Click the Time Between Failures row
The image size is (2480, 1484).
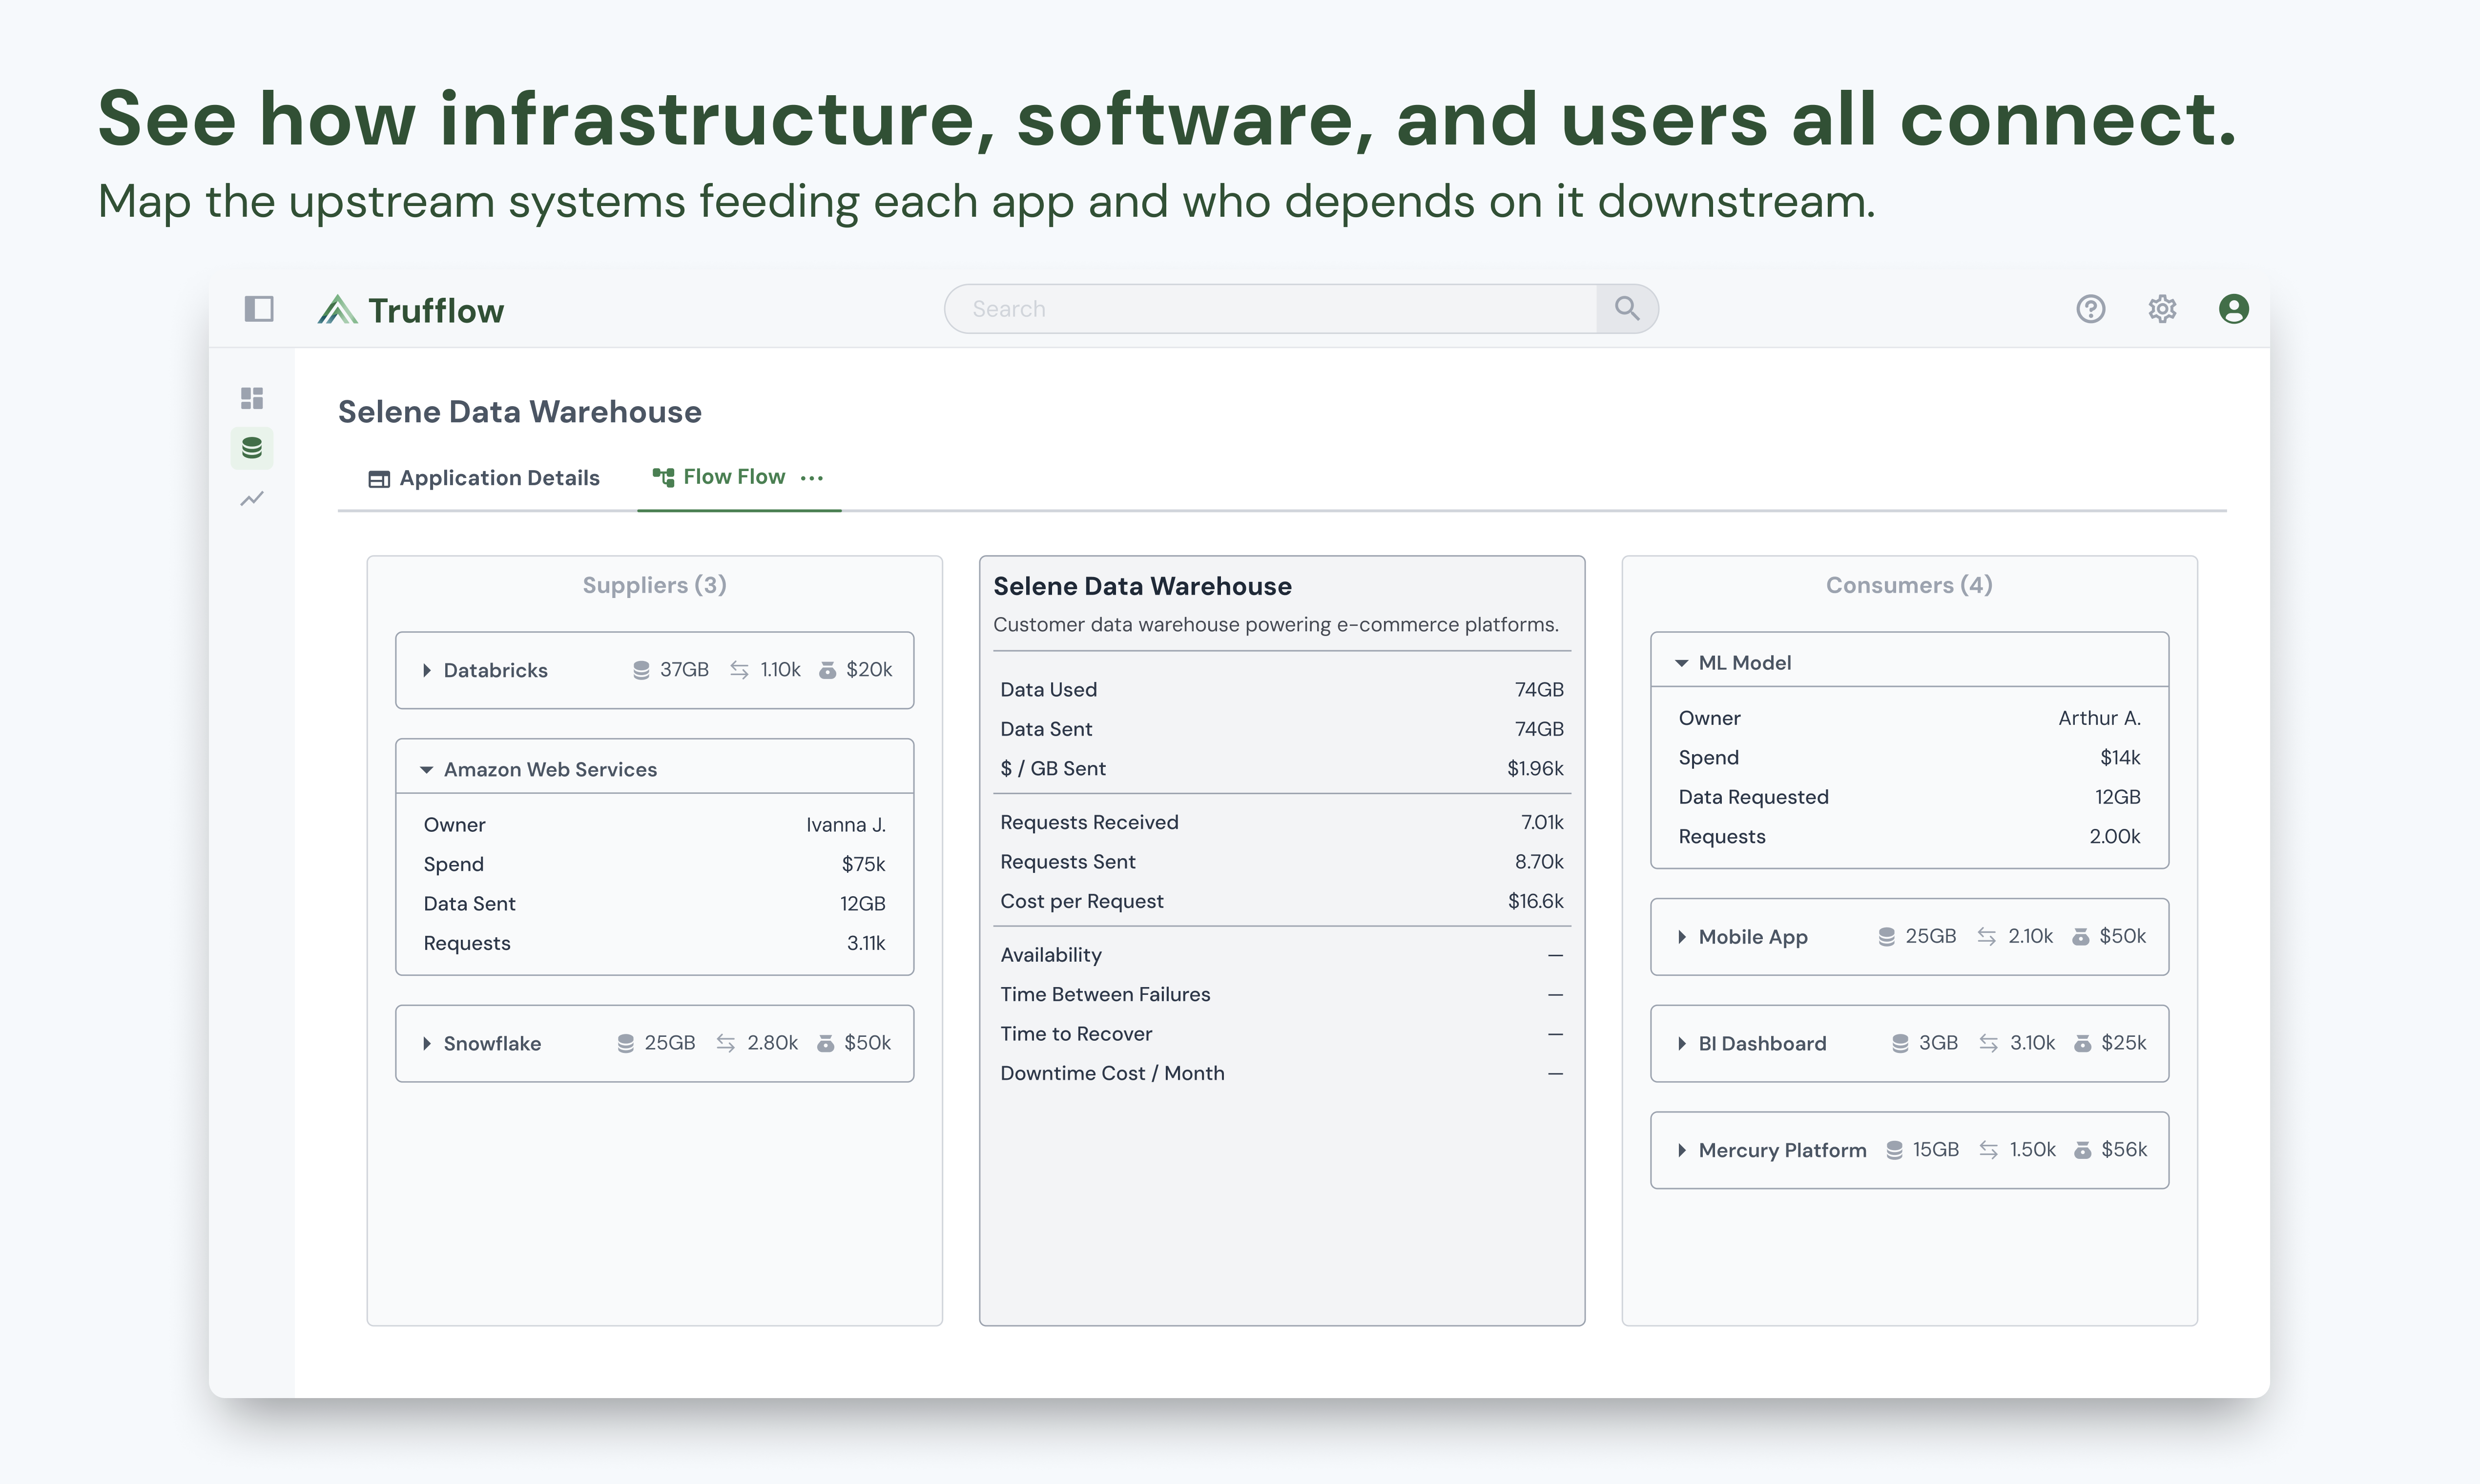point(1282,995)
